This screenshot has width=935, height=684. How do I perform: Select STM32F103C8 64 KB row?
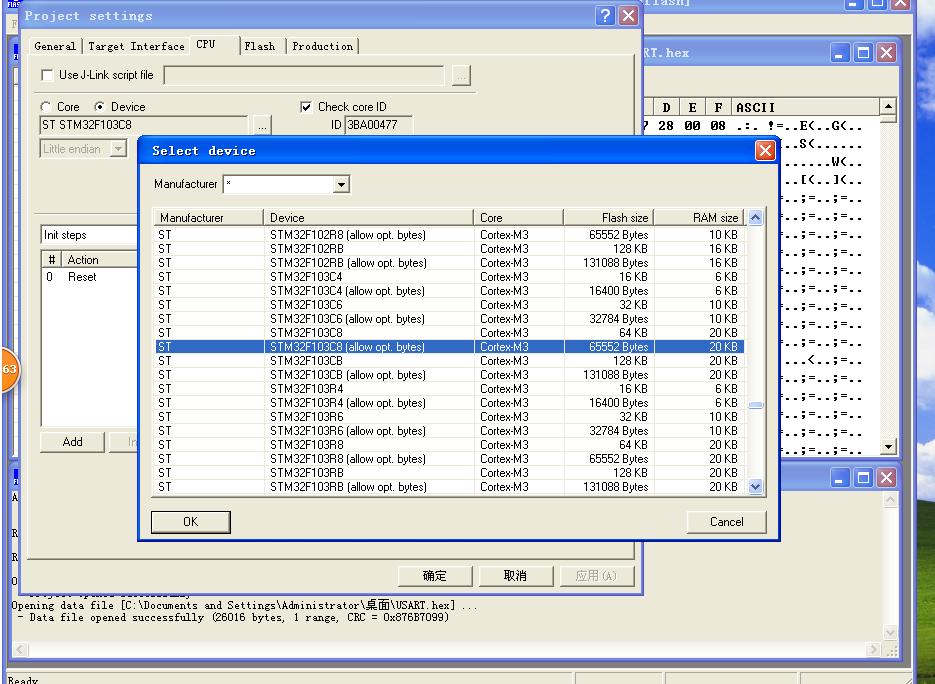tap(450, 333)
